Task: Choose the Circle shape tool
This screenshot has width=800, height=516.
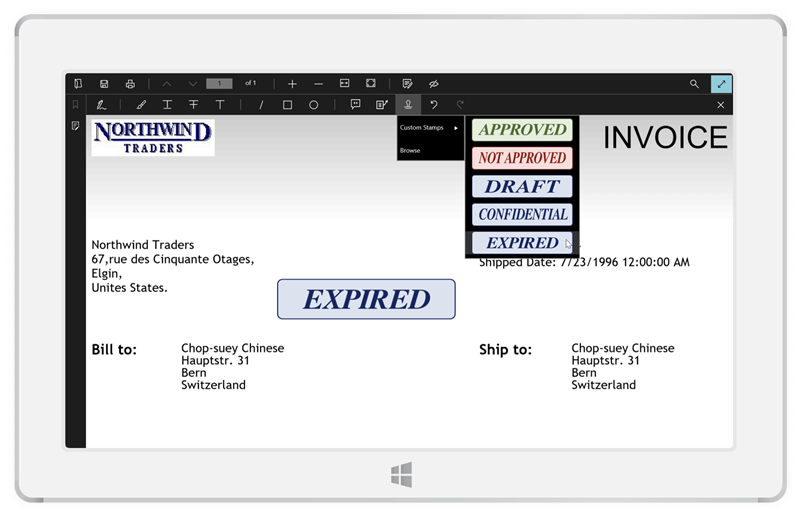Action: click(x=313, y=105)
